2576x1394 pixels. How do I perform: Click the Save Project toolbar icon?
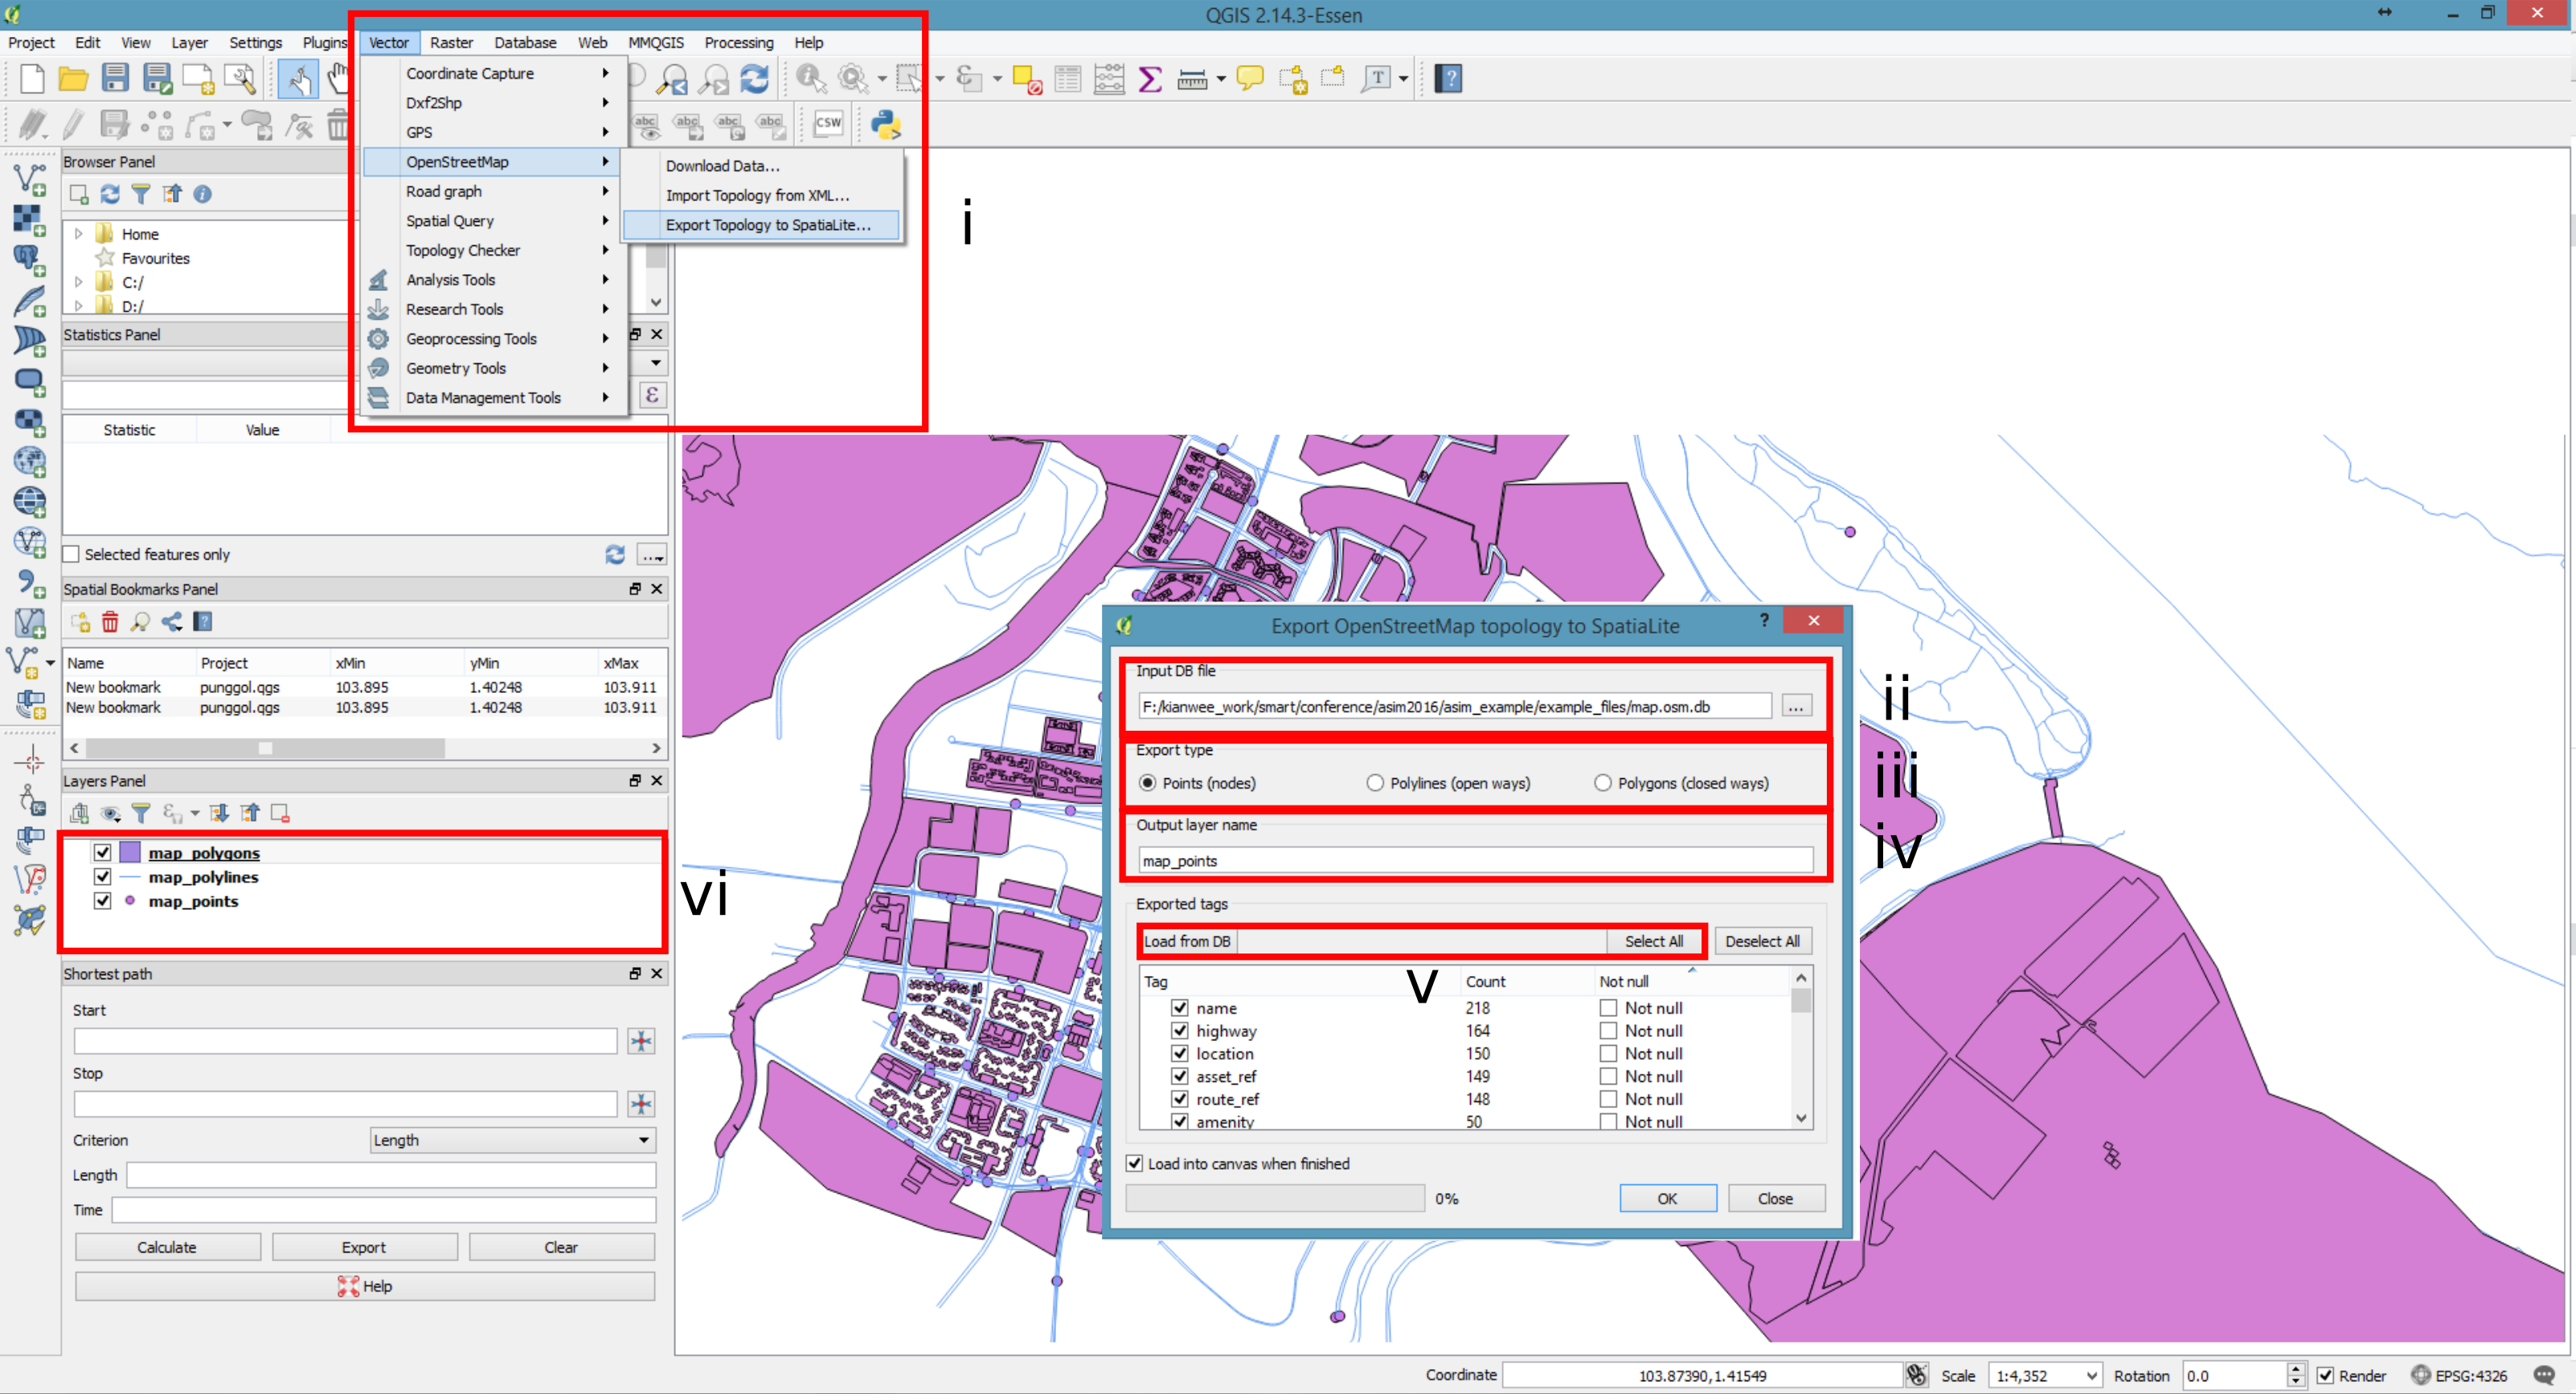115,78
